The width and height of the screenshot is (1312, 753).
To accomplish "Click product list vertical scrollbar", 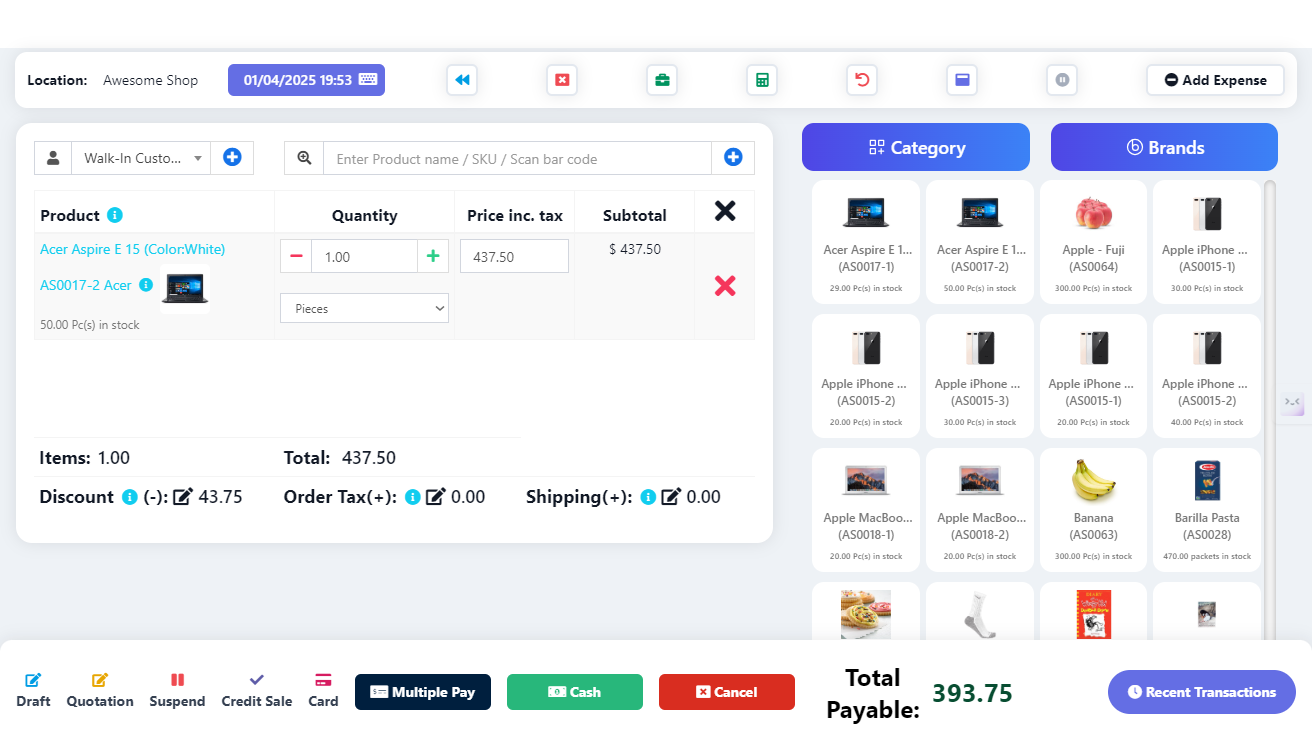I will click(x=1270, y=410).
